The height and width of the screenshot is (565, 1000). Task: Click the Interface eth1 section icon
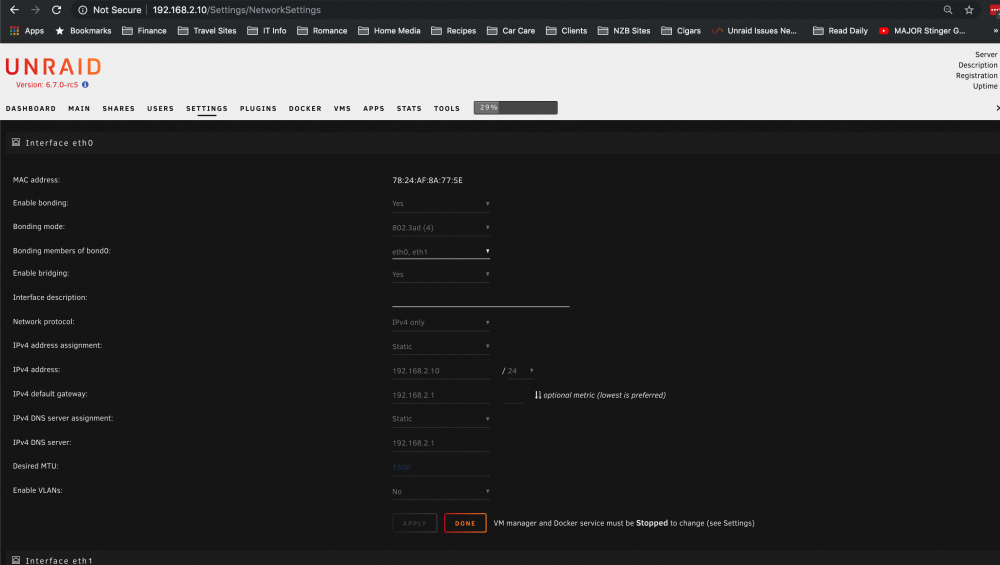[x=16, y=560]
